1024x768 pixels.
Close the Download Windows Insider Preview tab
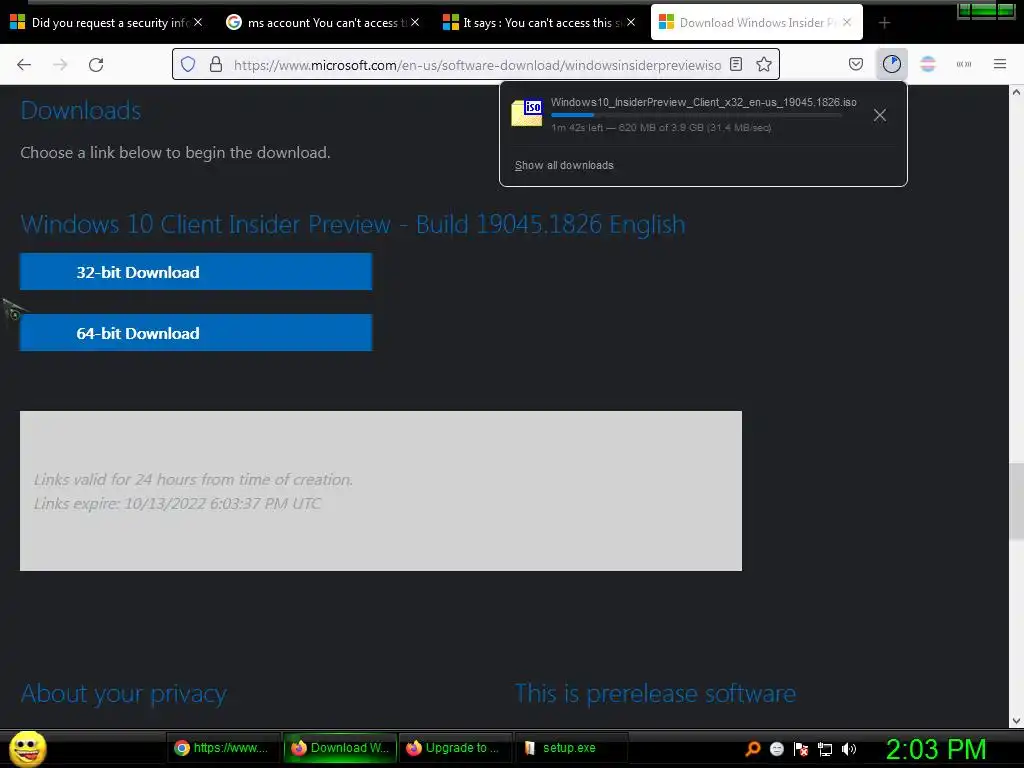coord(847,22)
